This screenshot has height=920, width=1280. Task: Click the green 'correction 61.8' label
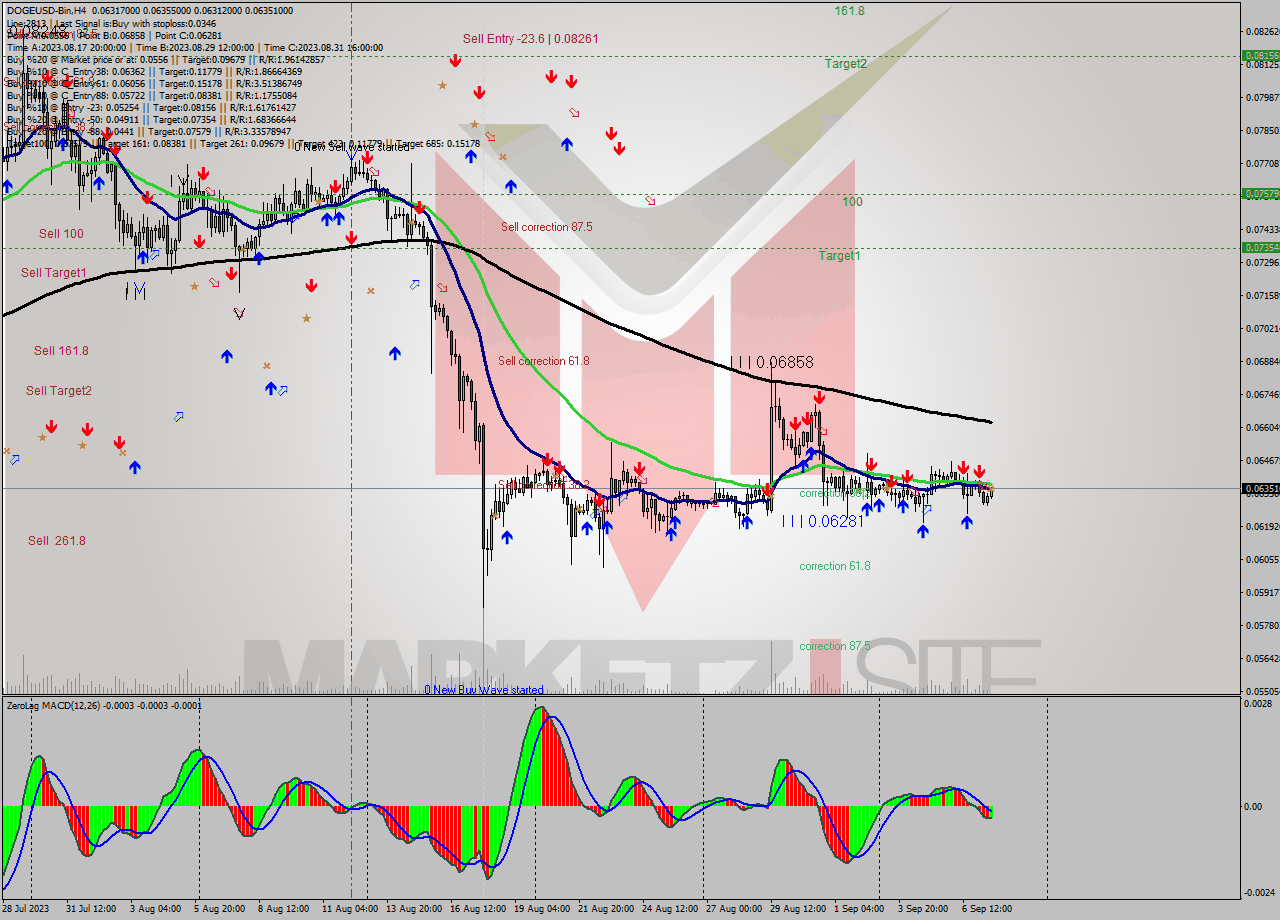tap(835, 566)
